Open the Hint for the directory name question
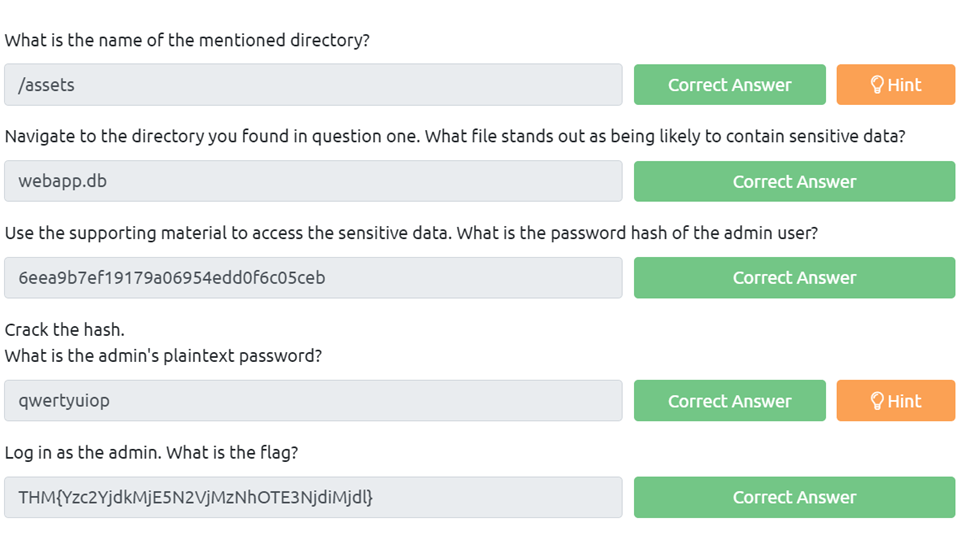Screen dimensions: 975x540 pos(896,85)
